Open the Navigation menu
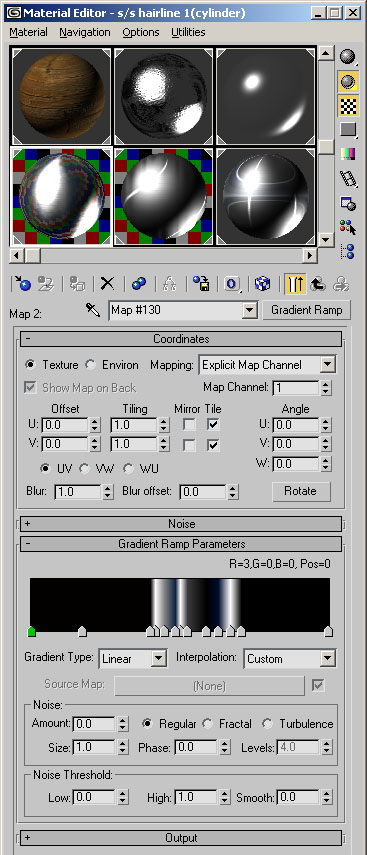 point(85,32)
